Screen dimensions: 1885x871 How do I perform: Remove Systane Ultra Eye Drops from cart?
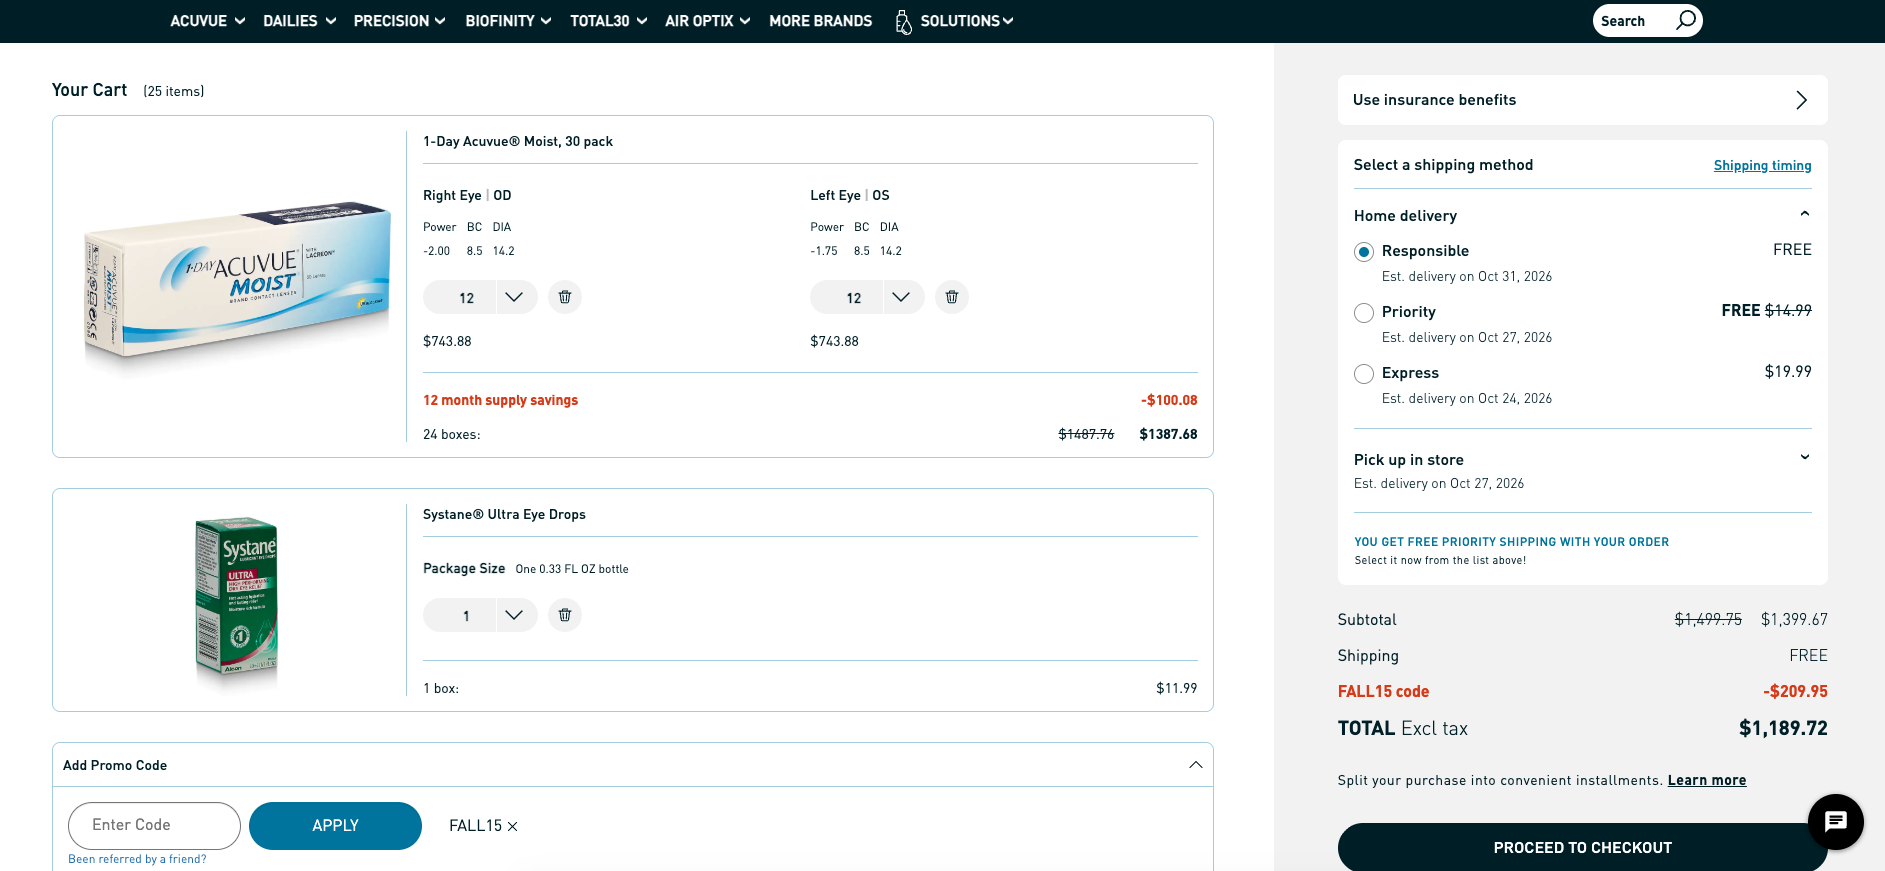[x=565, y=615]
